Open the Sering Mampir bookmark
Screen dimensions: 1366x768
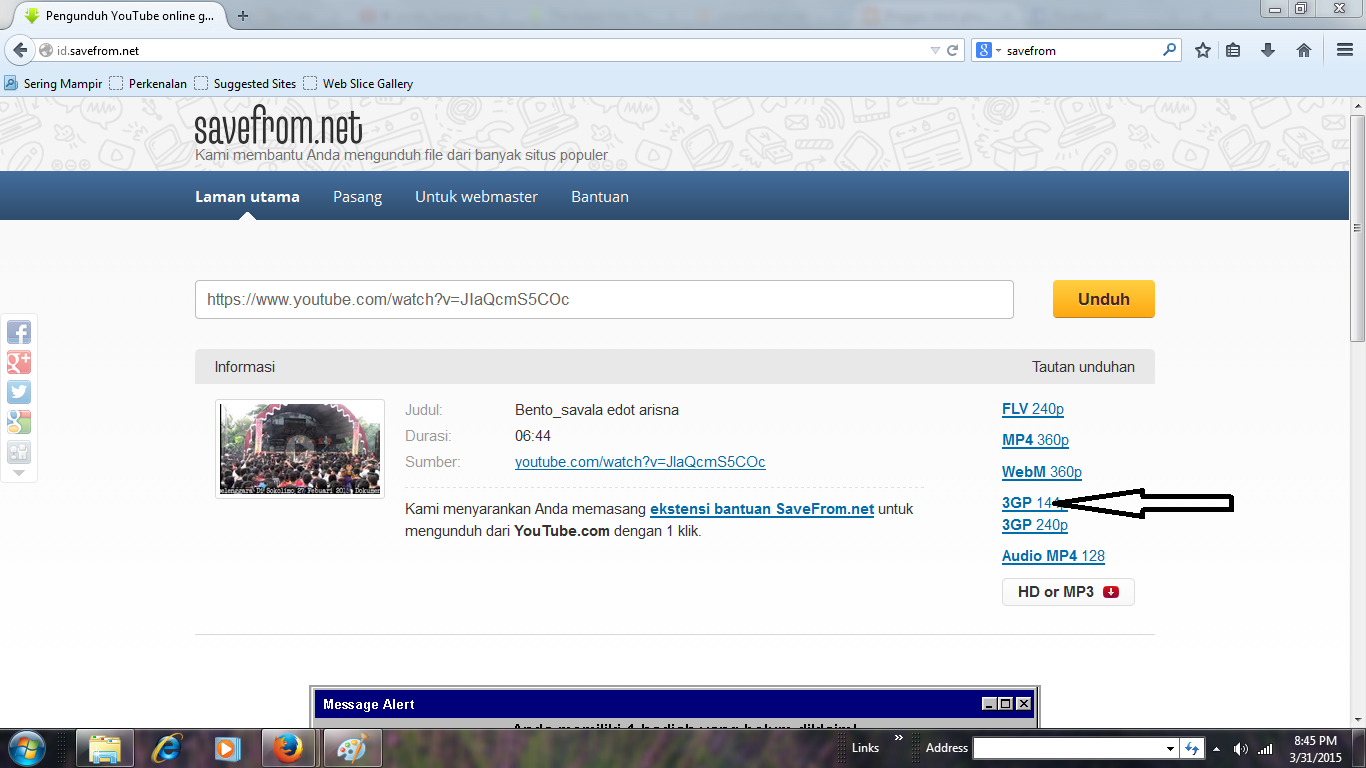click(53, 84)
